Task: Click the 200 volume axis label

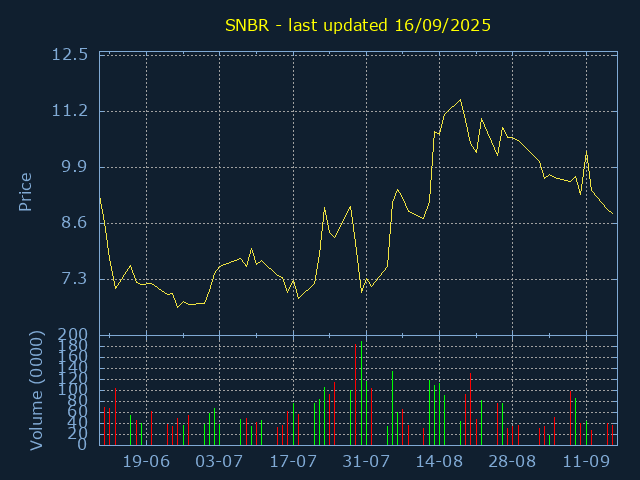Action: [x=73, y=335]
